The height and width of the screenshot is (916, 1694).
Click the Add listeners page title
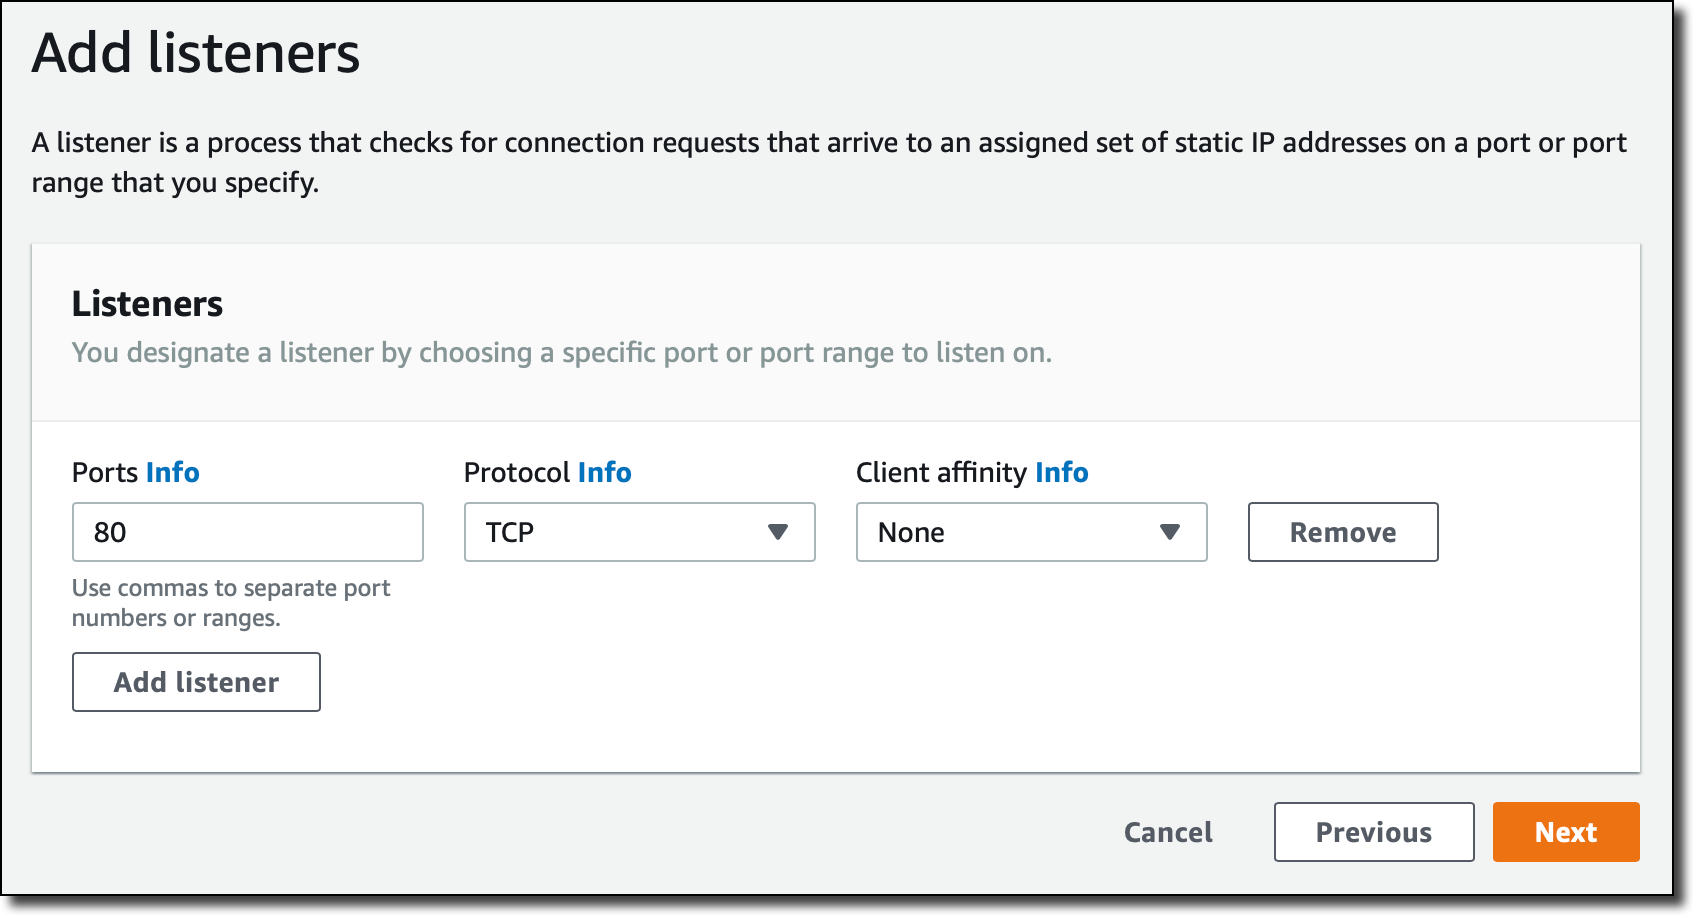196,53
